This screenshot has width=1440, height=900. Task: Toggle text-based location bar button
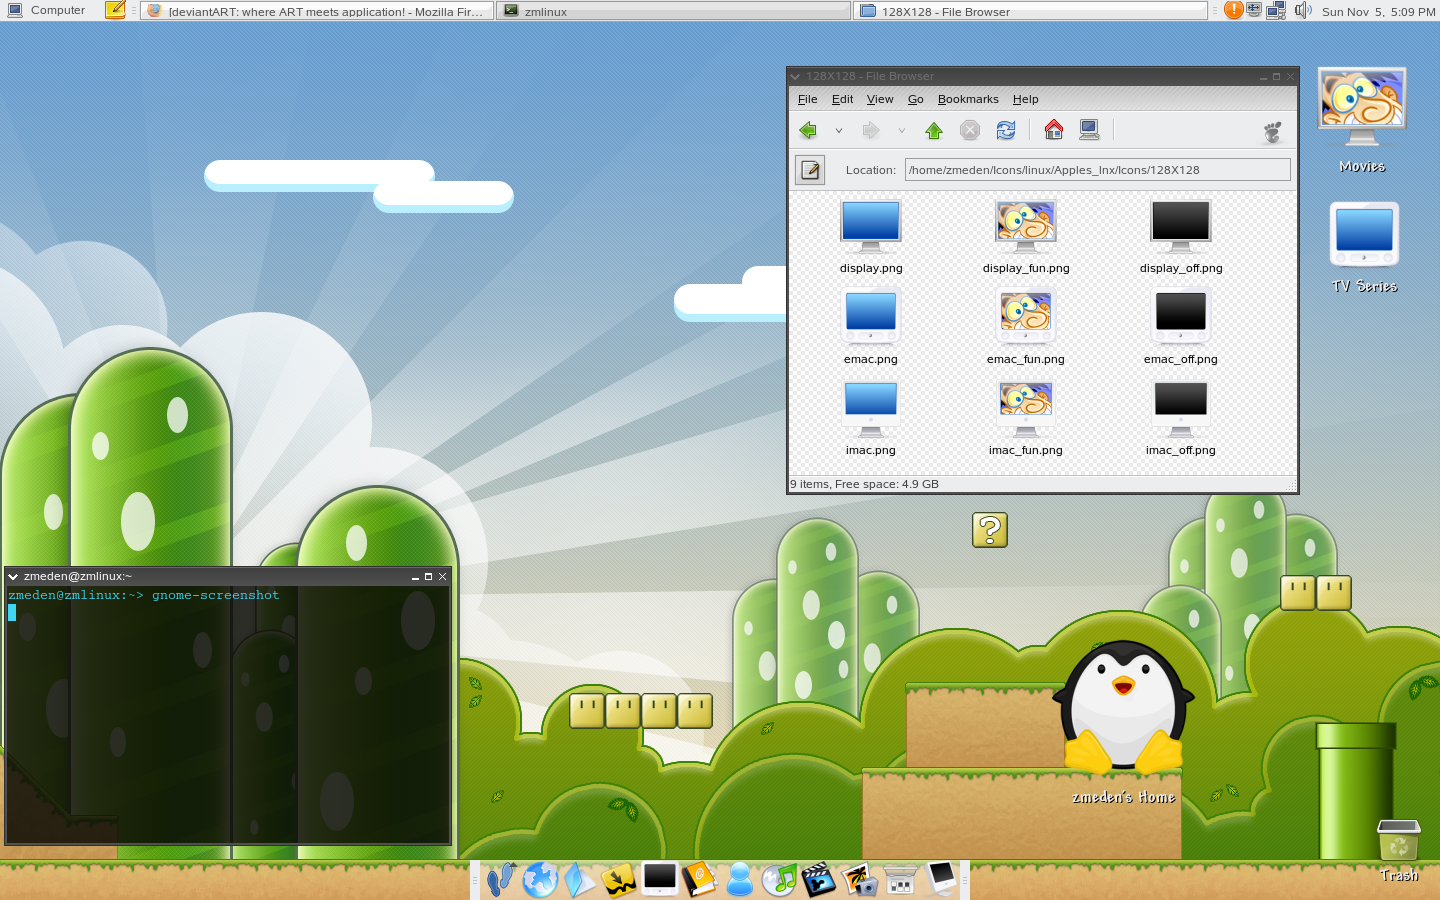810,170
